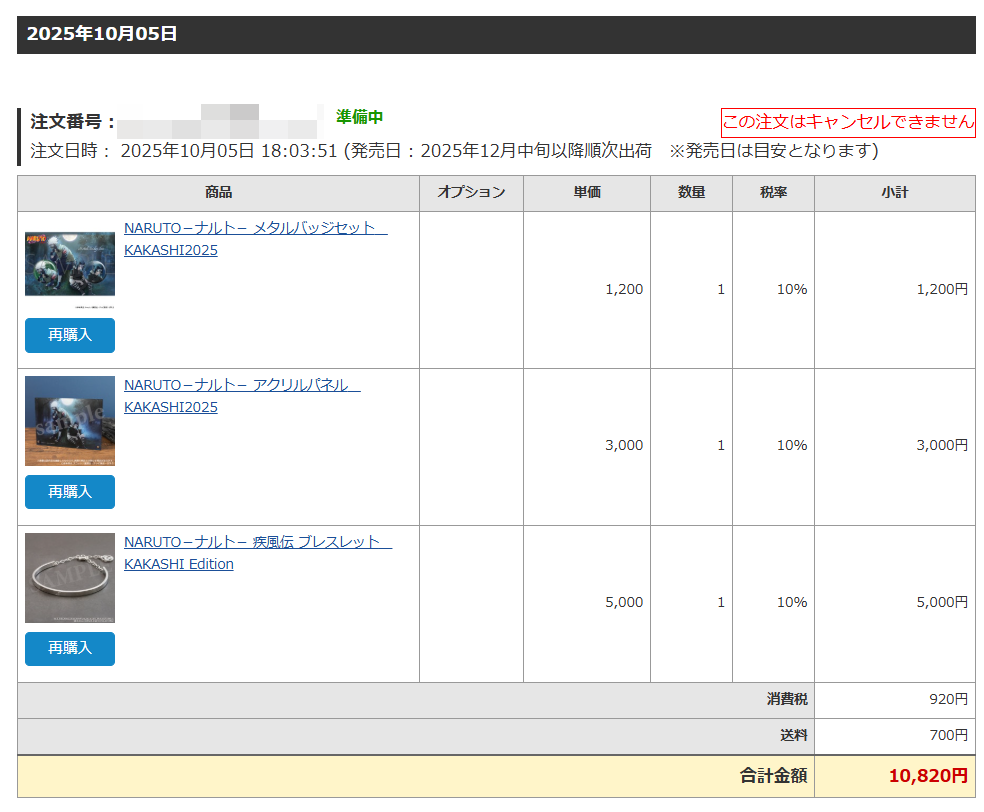Screen dimensions: 984x812
Task: Click the green 準備中 order status
Action: [359, 117]
